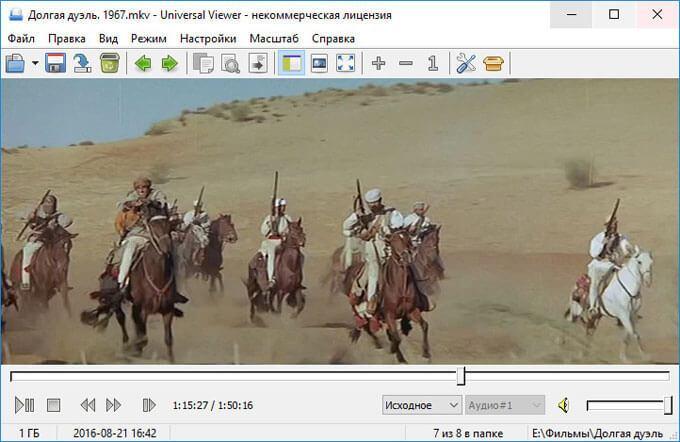Toggle the navigation panel icon
680x442 pixels.
pyautogui.click(x=291, y=63)
